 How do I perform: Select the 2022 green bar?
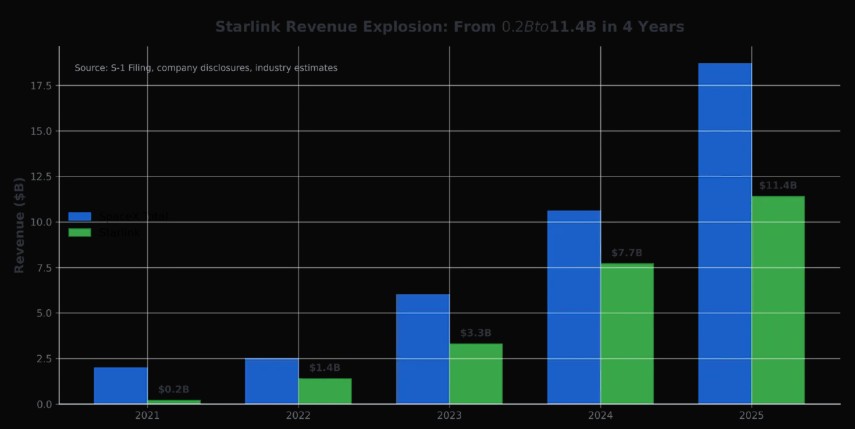(325, 391)
